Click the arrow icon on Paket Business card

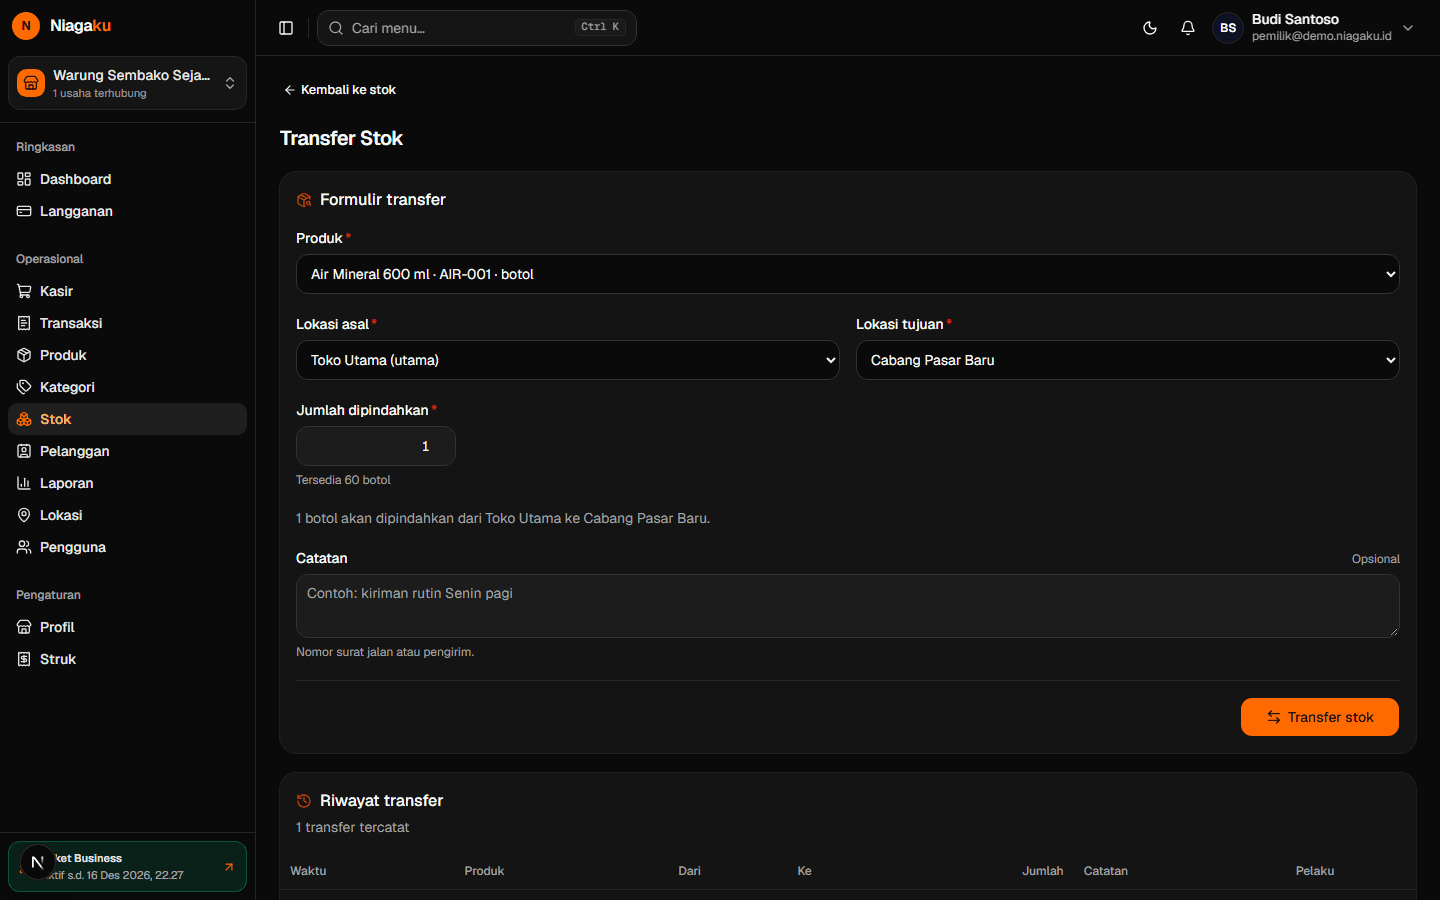pos(229,867)
